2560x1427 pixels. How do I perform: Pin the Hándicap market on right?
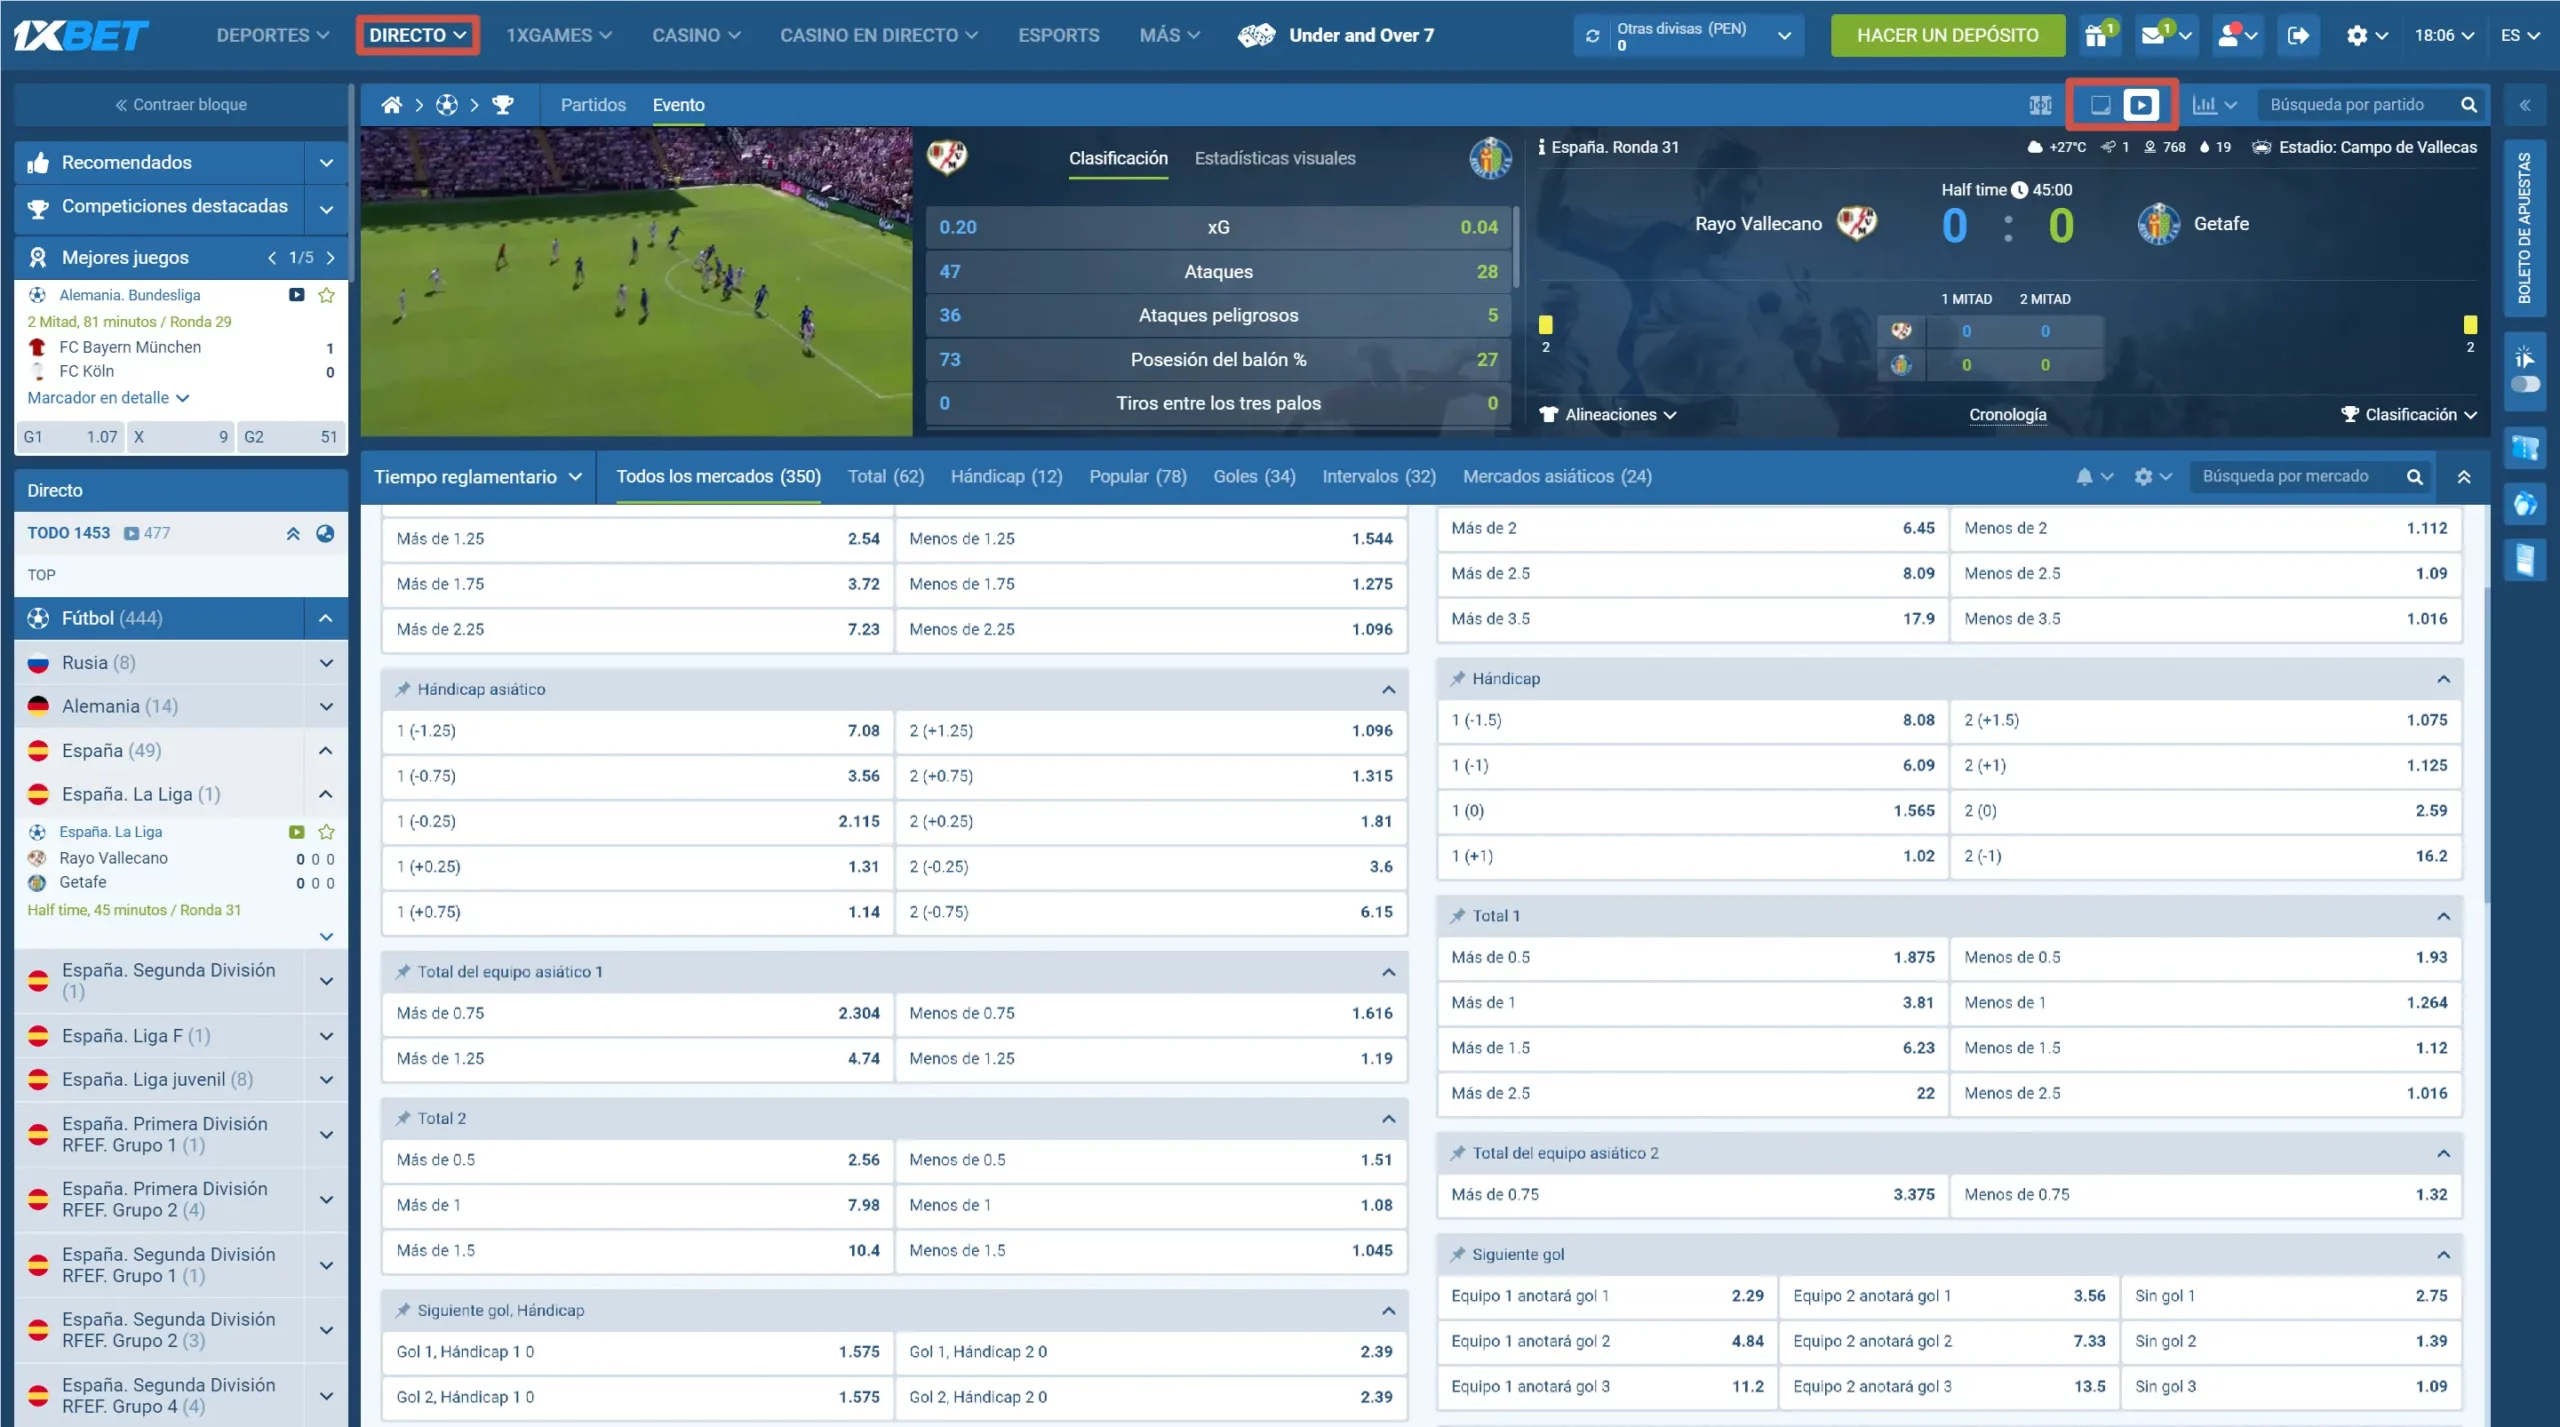(x=1458, y=678)
